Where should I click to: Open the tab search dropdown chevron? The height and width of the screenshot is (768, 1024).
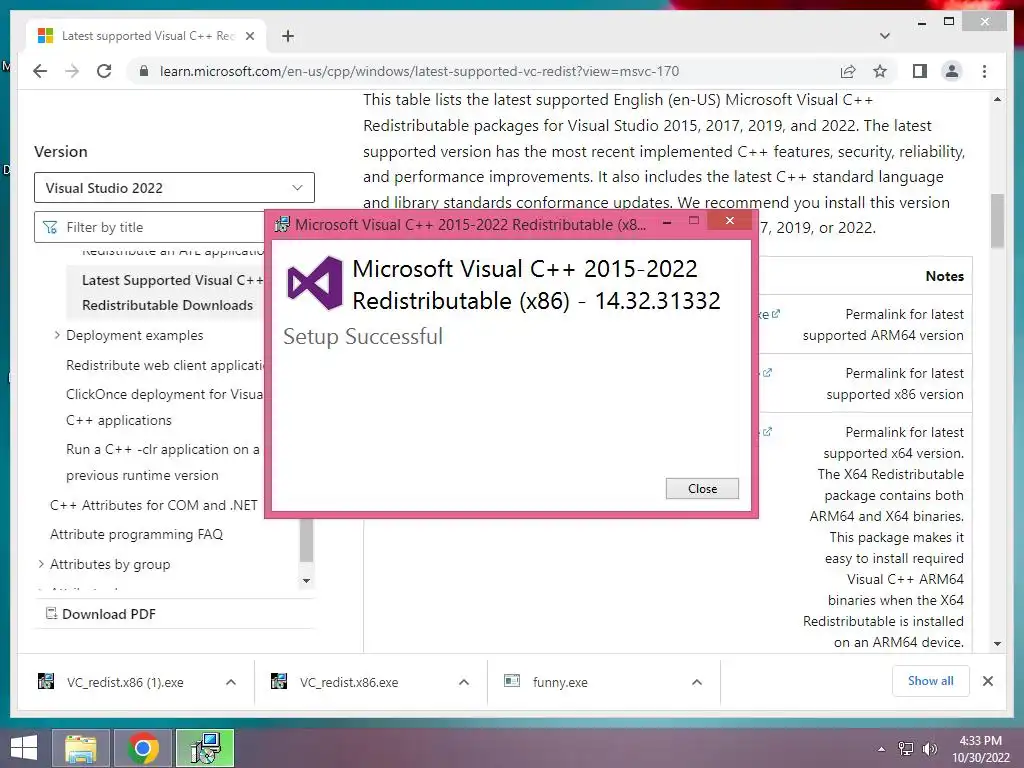(x=884, y=36)
